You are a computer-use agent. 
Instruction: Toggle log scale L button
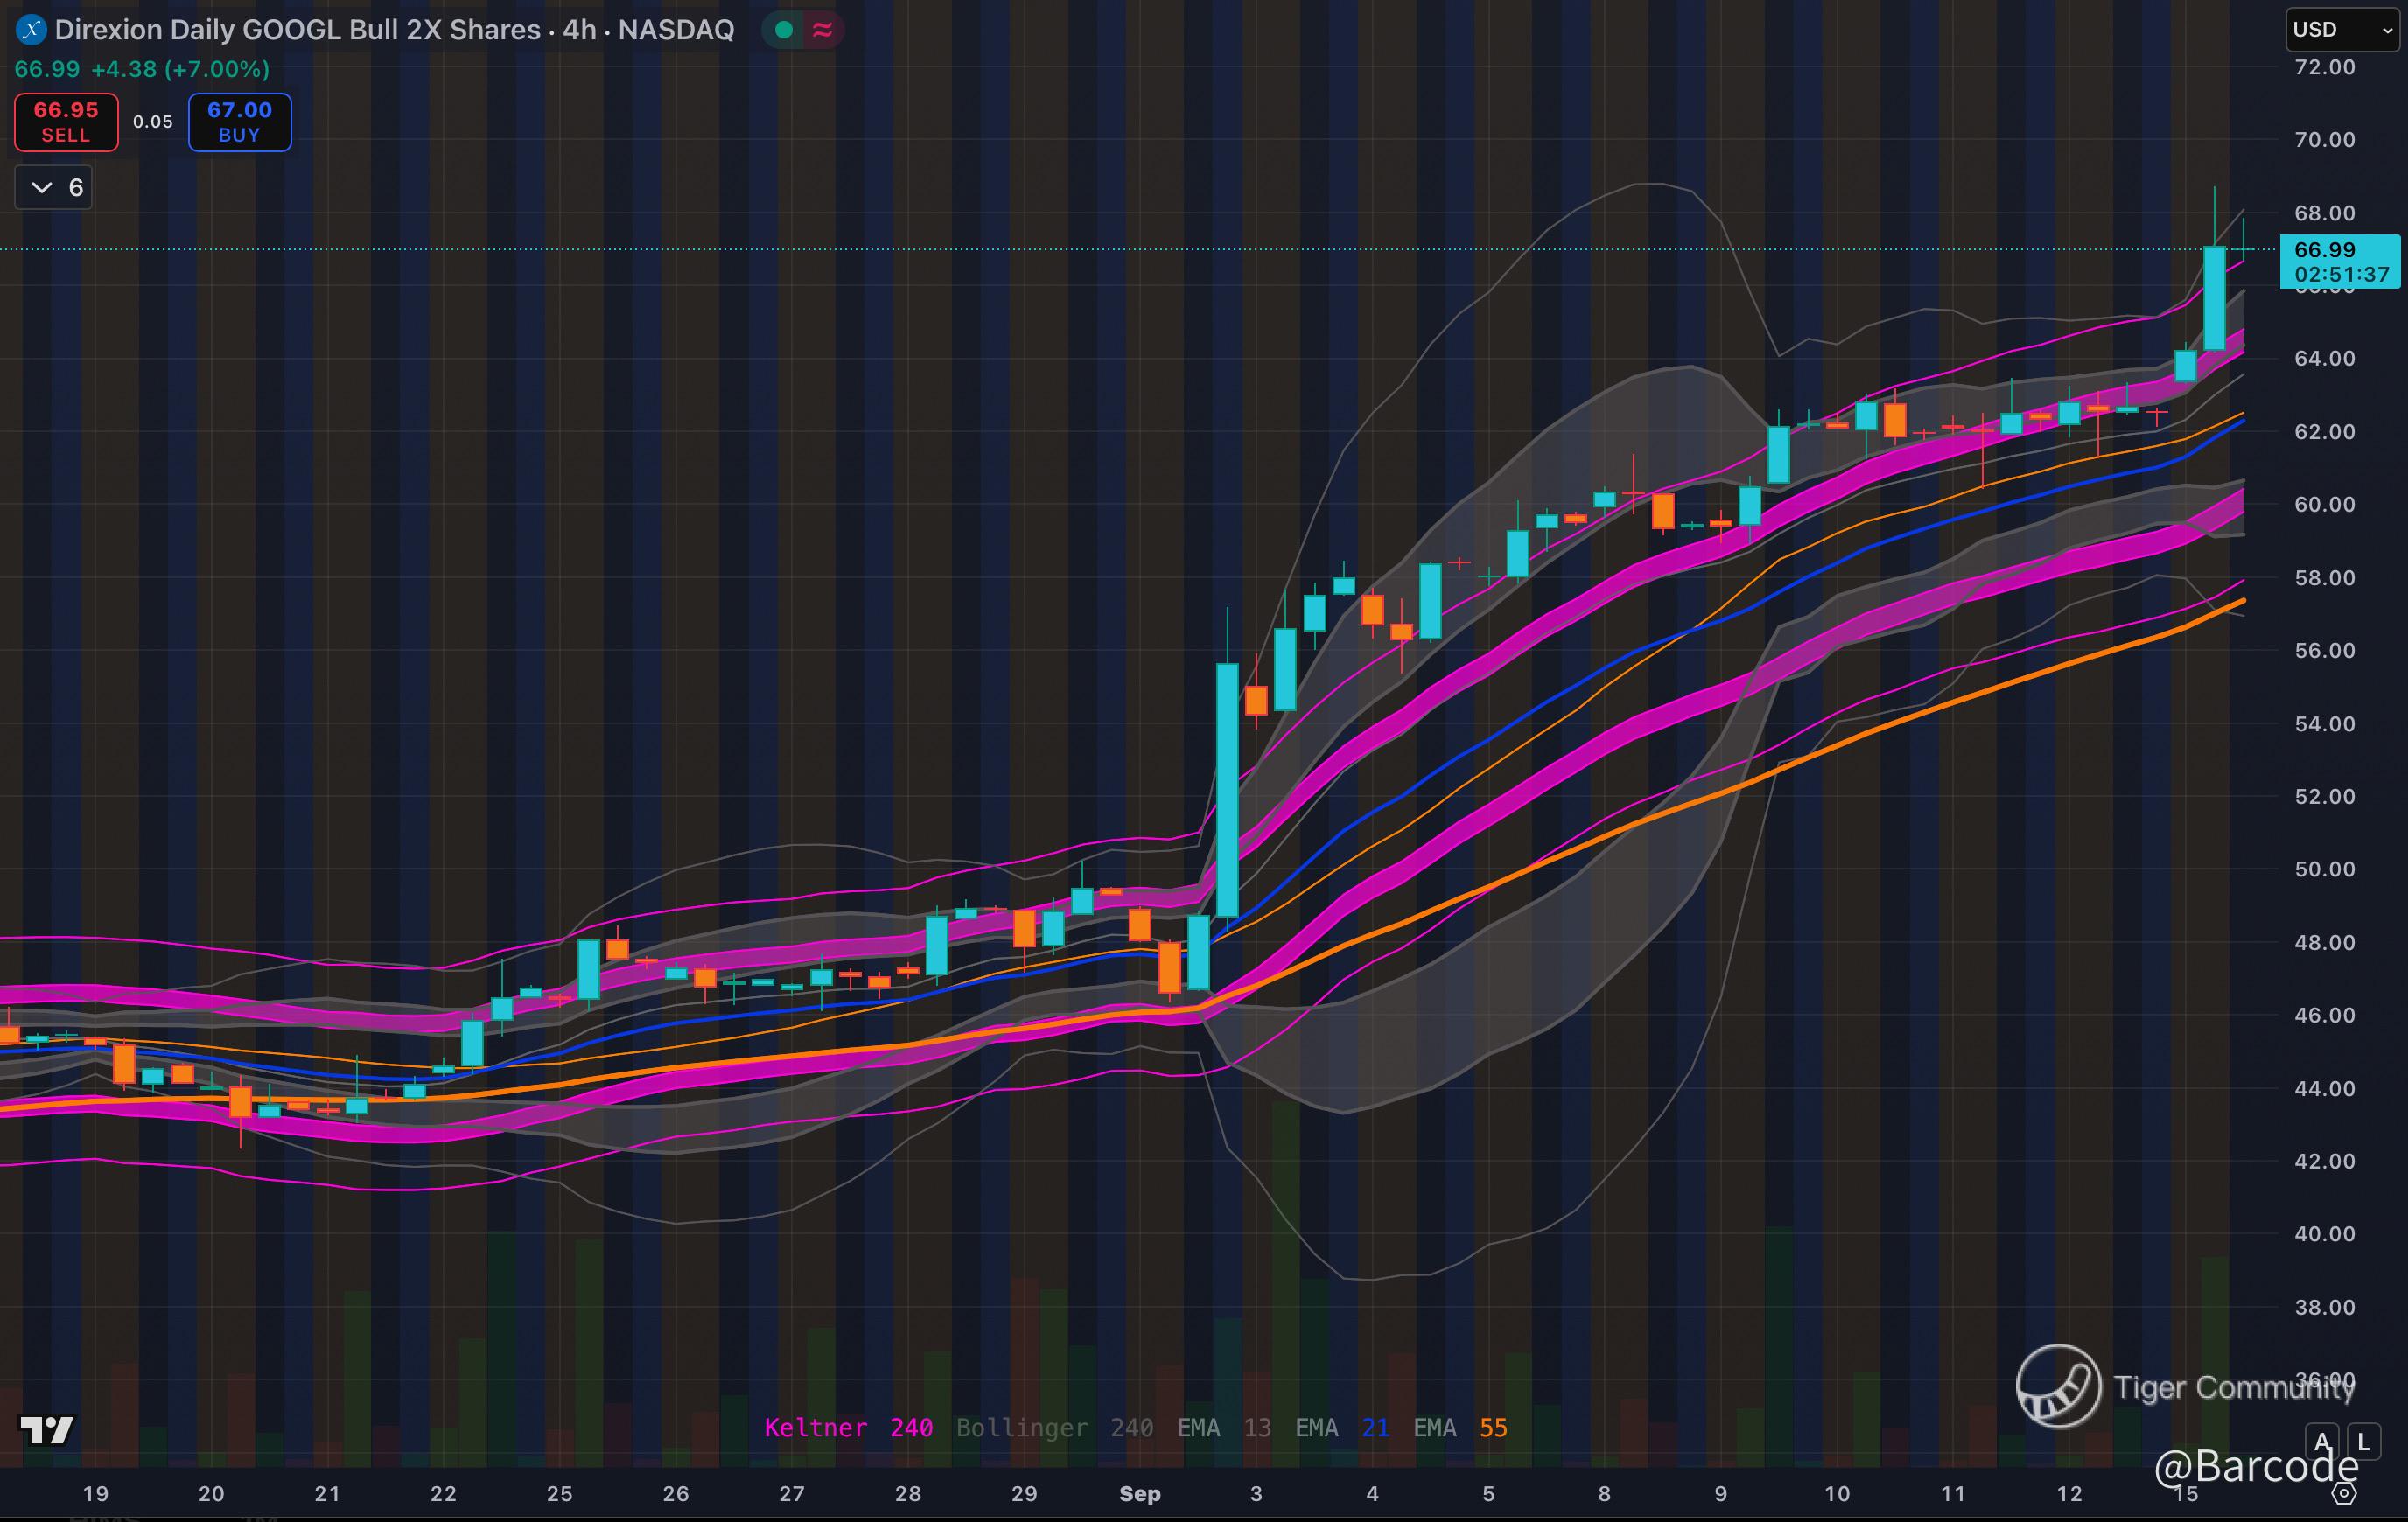point(2364,1442)
